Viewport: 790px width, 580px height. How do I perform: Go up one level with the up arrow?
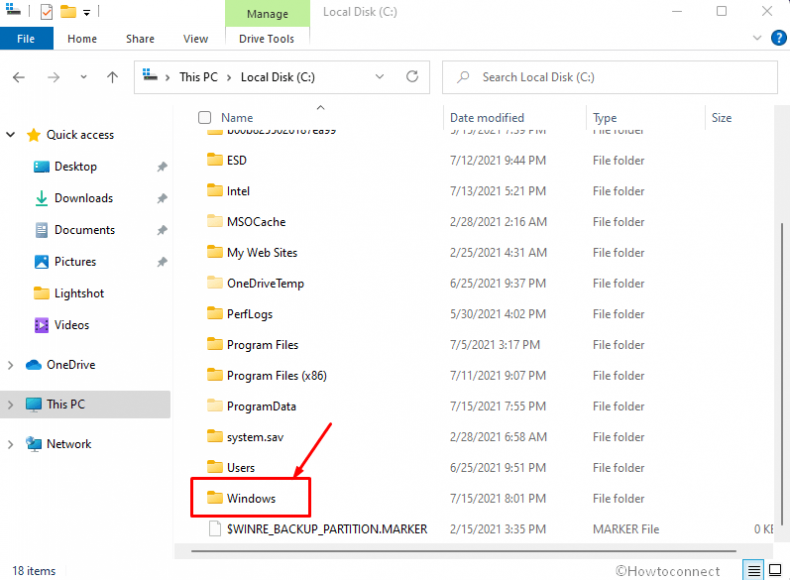[x=112, y=77]
